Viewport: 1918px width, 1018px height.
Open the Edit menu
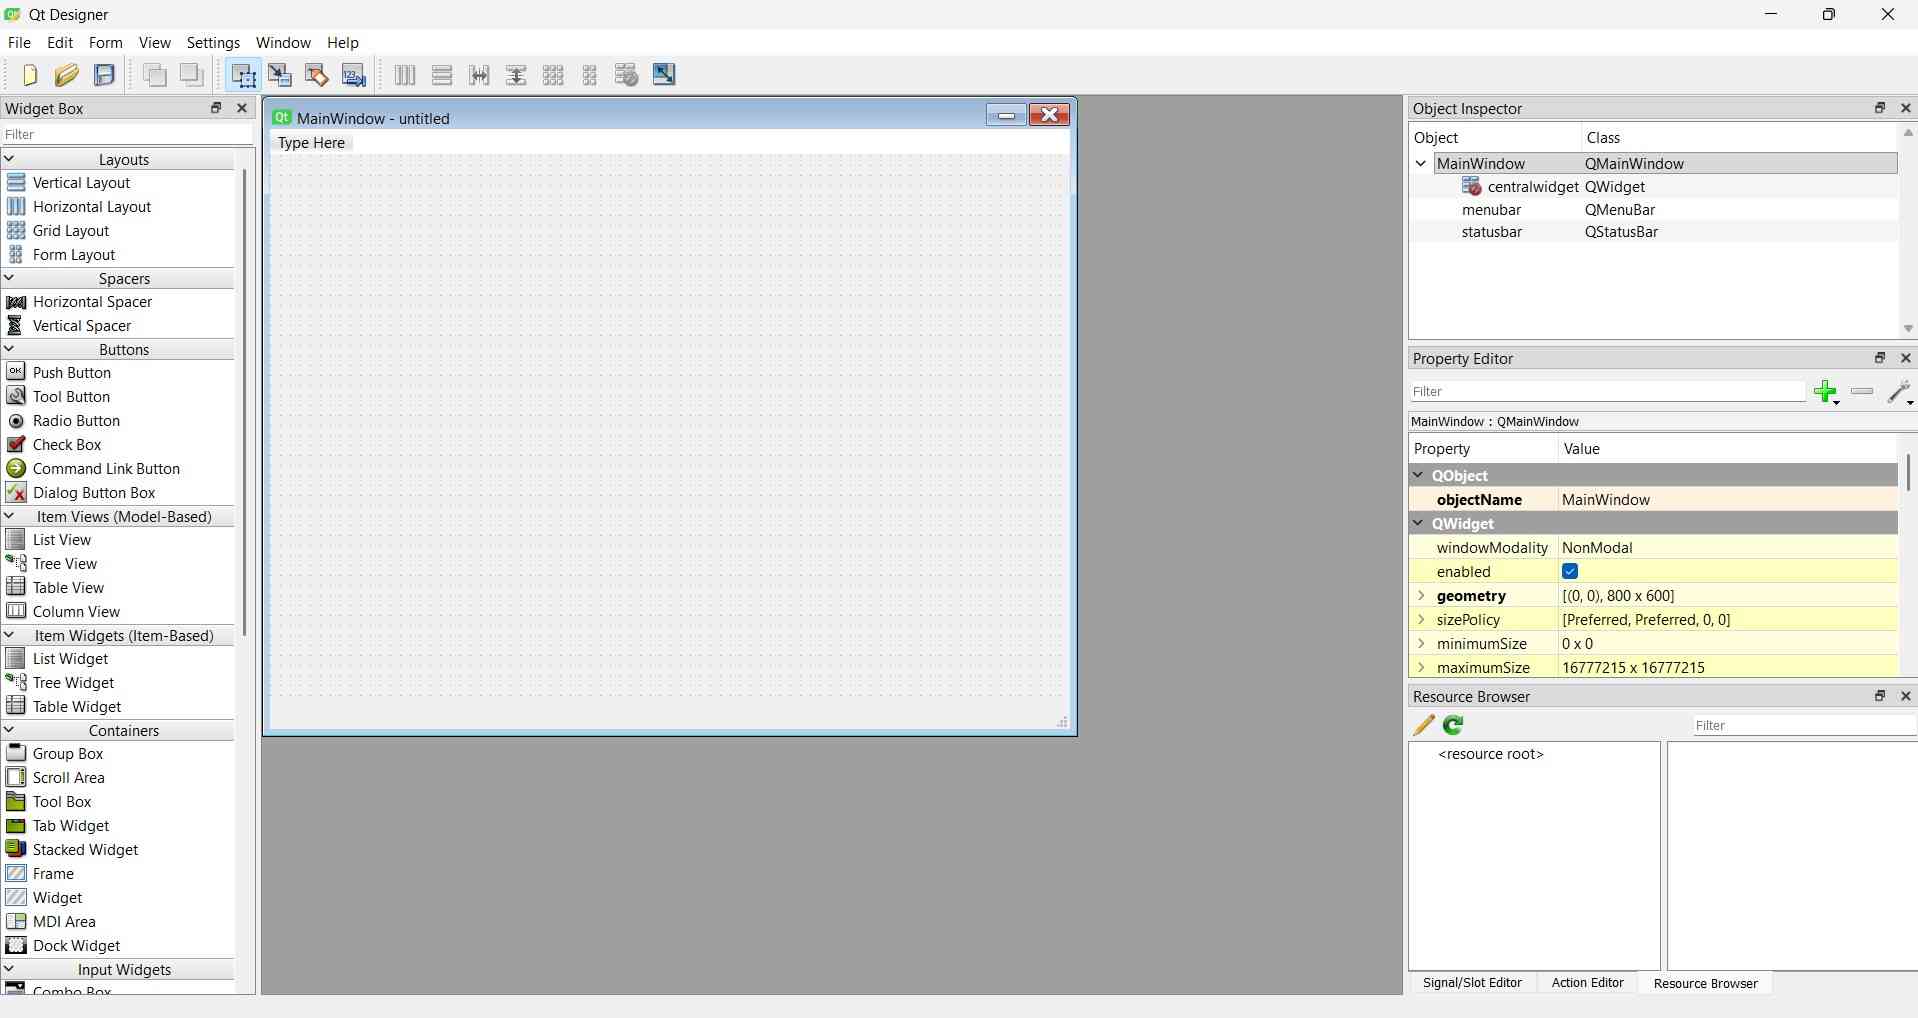(60, 43)
